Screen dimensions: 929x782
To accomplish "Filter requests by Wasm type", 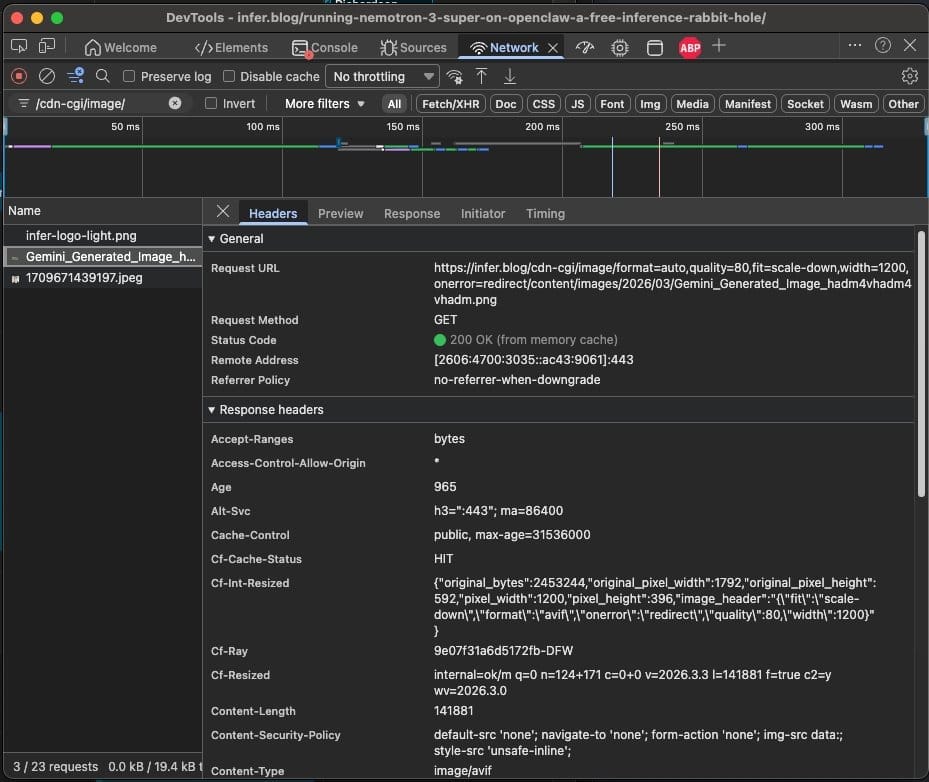I will 856,104.
